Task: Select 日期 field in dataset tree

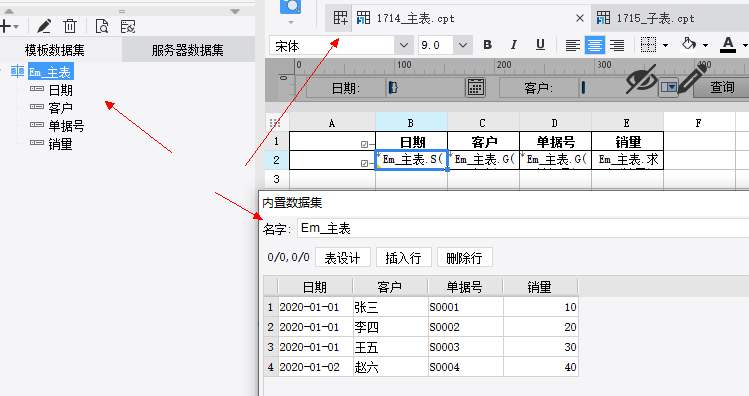Action: click(61, 90)
